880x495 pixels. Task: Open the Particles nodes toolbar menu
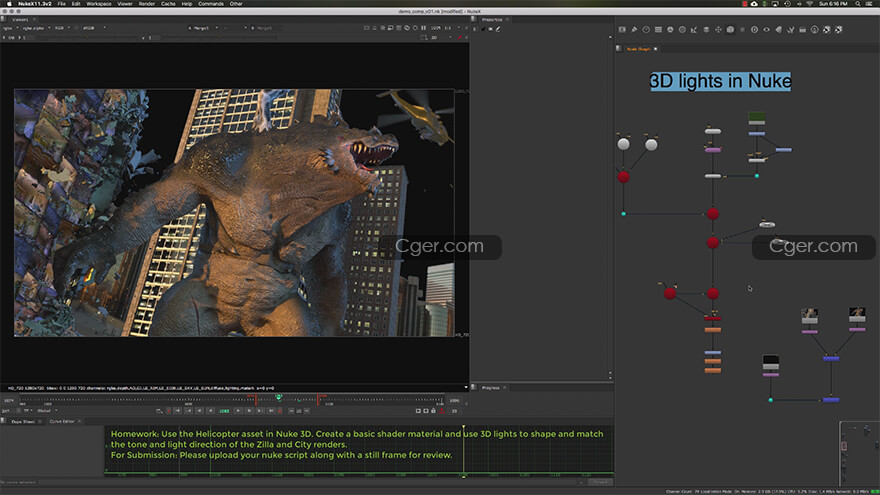(x=742, y=30)
